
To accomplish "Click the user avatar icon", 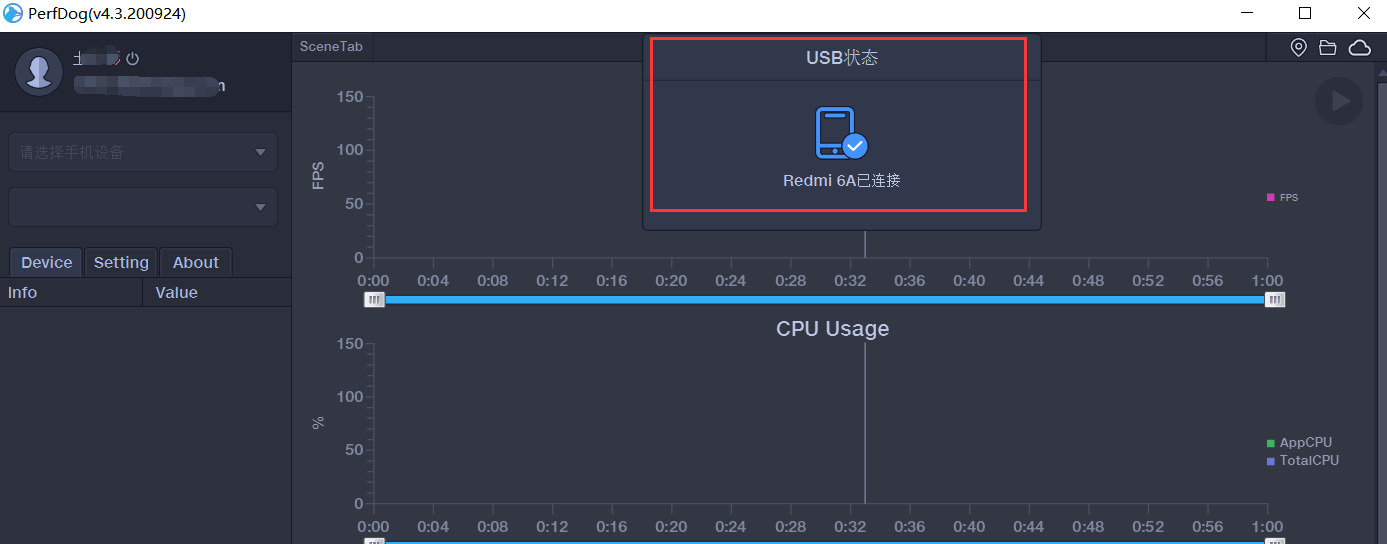I will click(40, 71).
